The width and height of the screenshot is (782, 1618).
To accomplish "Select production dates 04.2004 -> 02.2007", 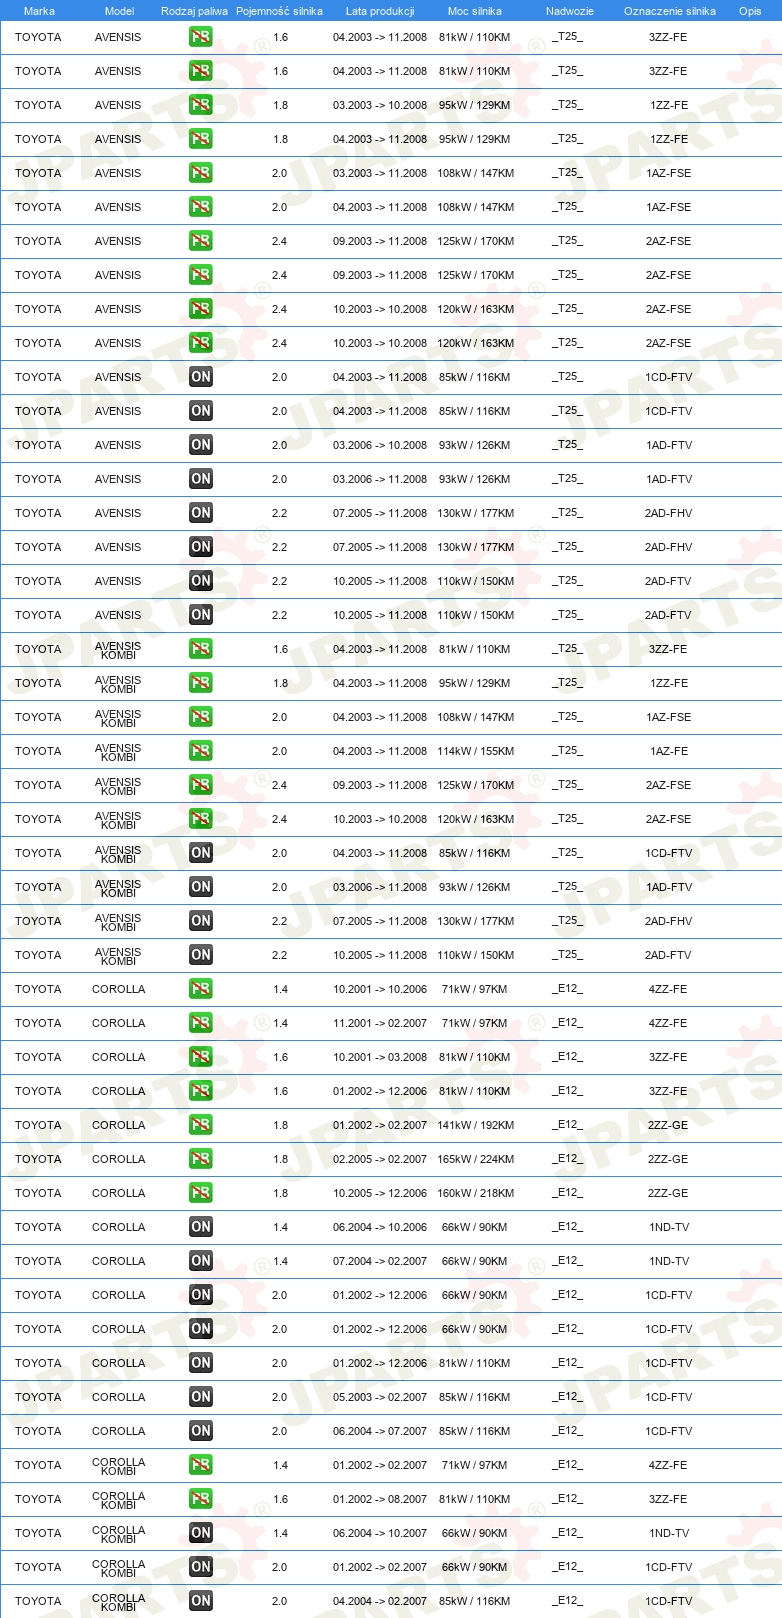I will click(380, 1601).
